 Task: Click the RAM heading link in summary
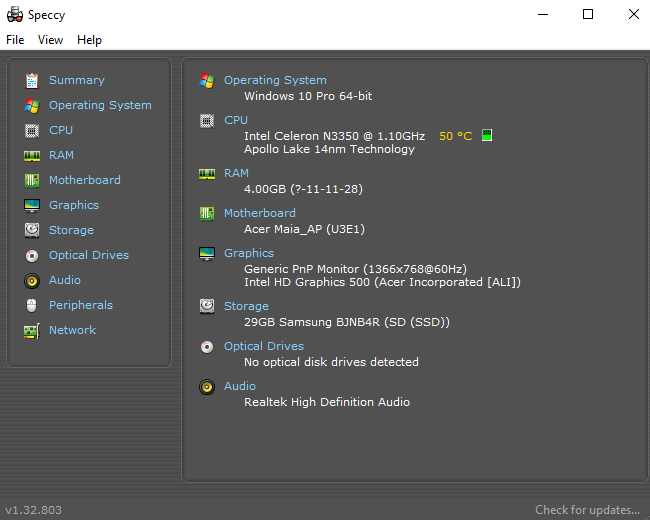[236, 173]
